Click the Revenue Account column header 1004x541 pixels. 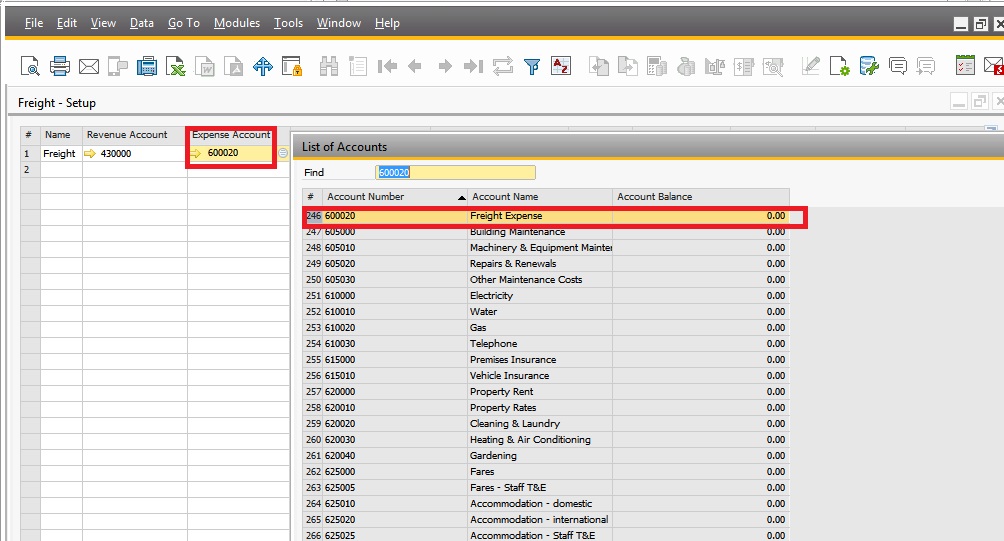click(134, 134)
